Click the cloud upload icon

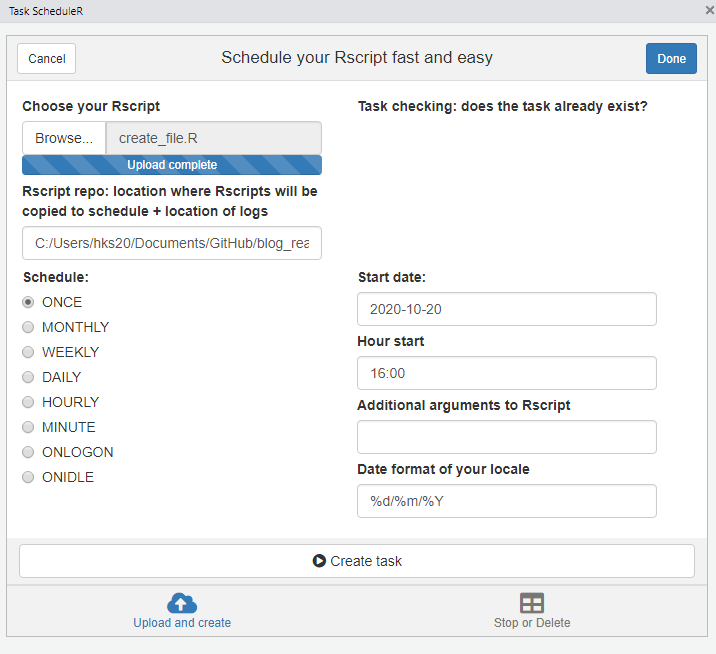pyautogui.click(x=182, y=603)
